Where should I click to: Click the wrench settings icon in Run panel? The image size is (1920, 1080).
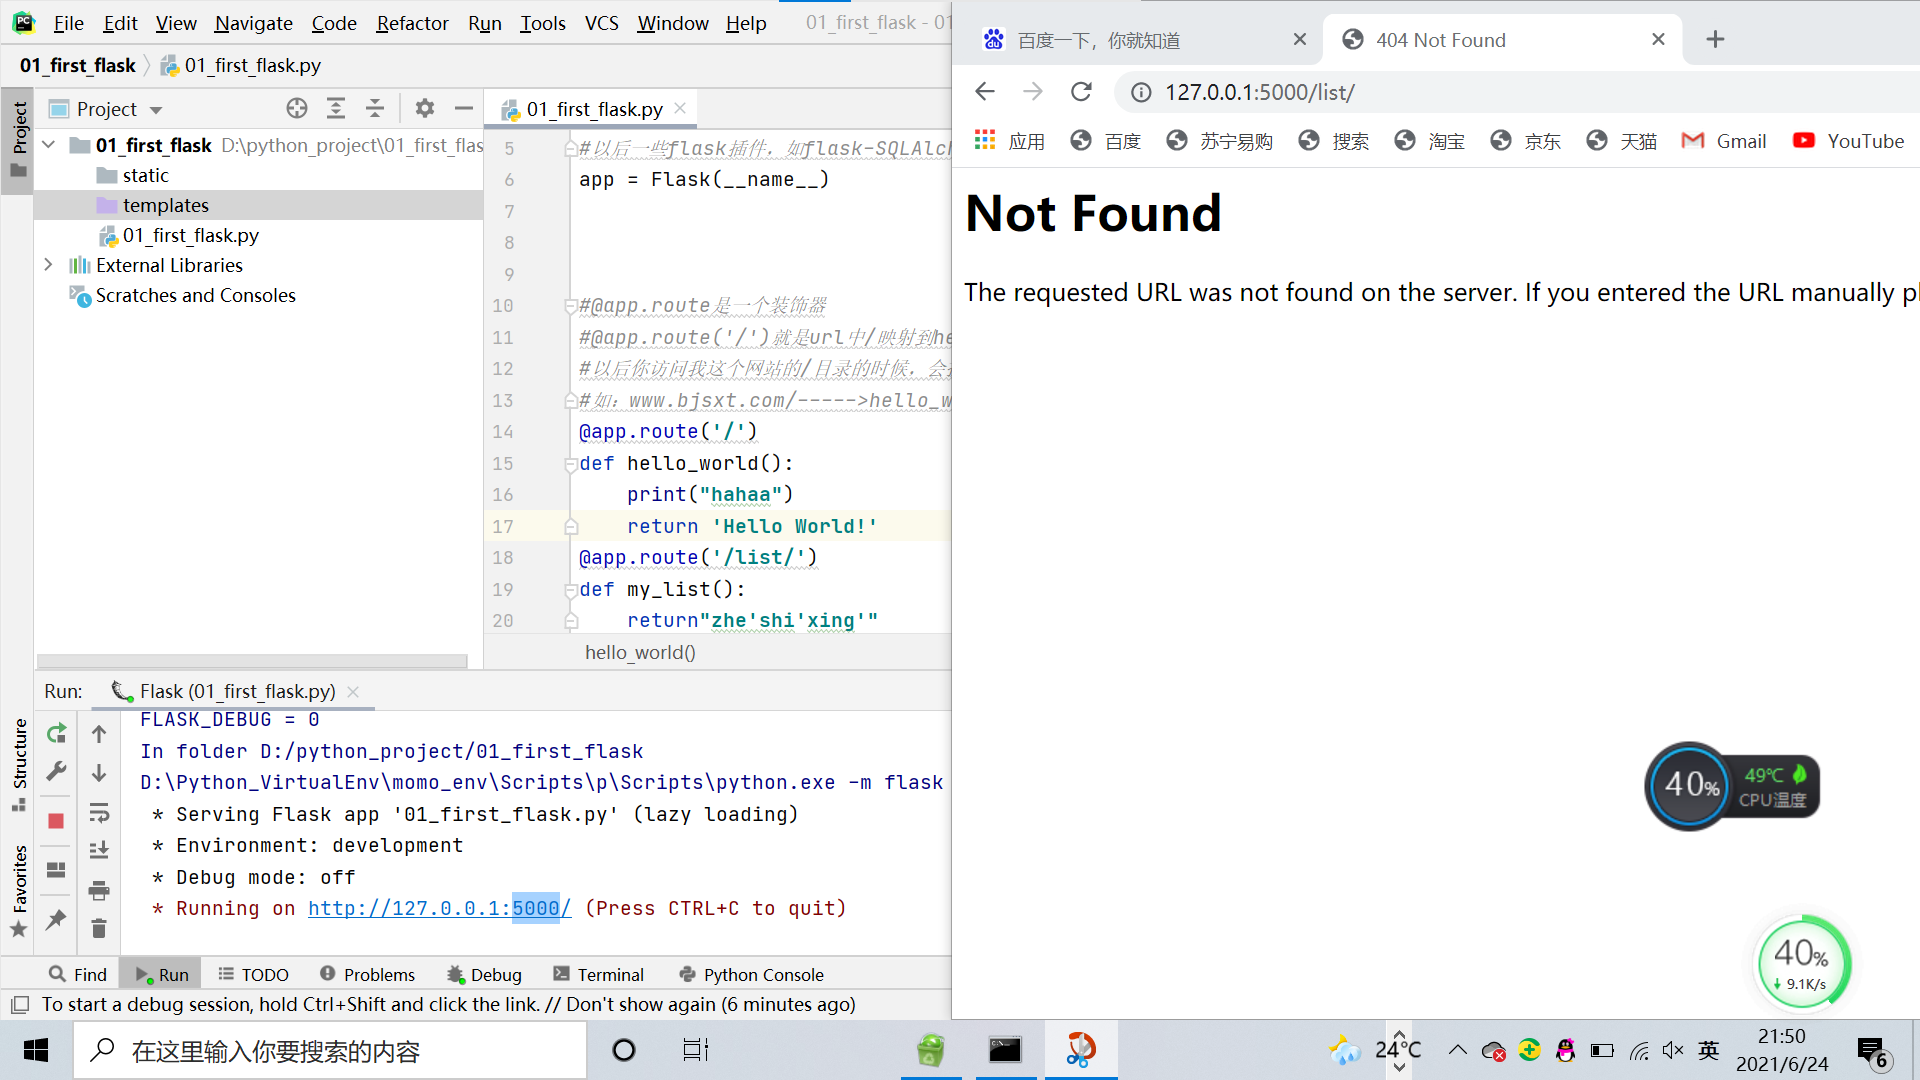[56, 771]
